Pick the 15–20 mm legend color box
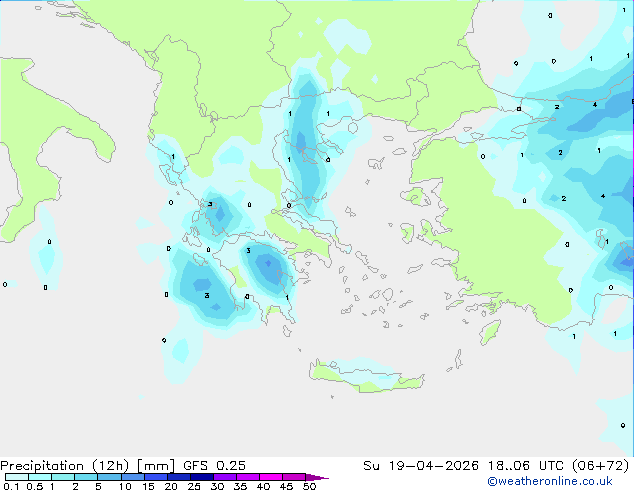 tap(155, 477)
